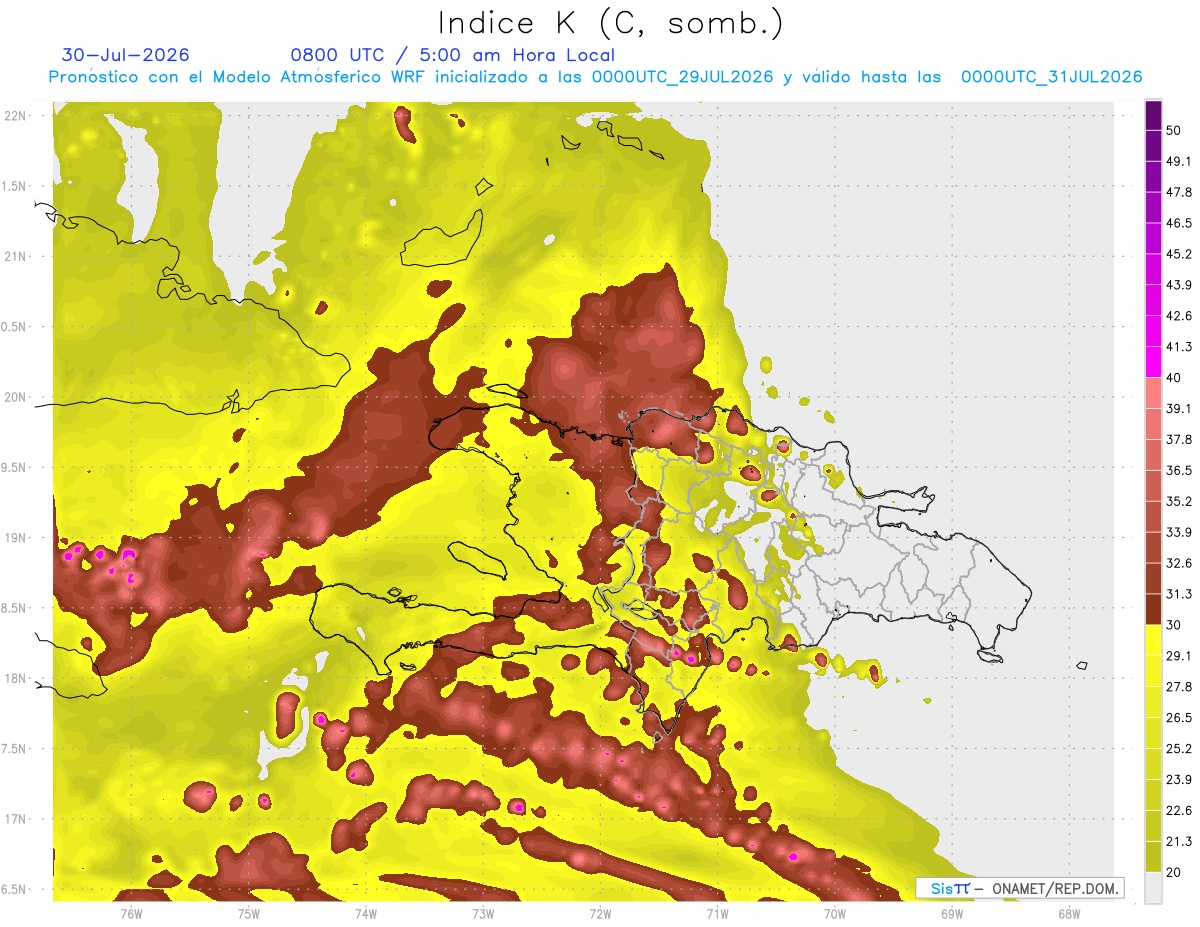
Task: Click the "0000UTC_29JUL2026" initialization time text
Action: click(x=682, y=77)
